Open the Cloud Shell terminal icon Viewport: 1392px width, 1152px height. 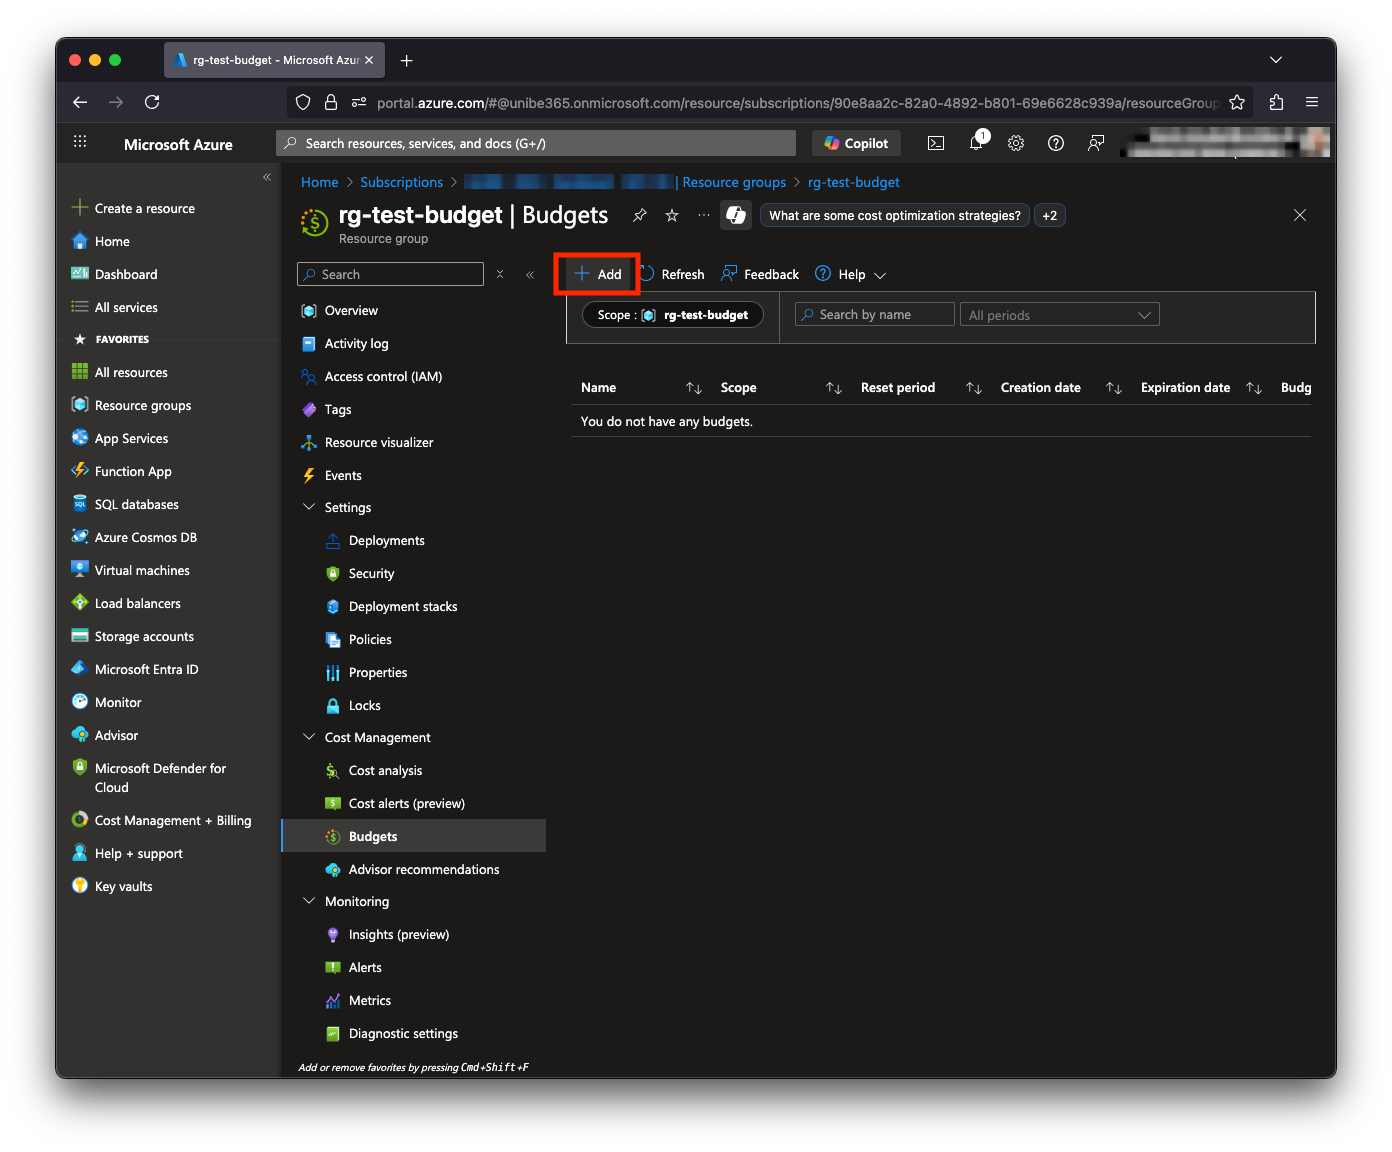(936, 142)
